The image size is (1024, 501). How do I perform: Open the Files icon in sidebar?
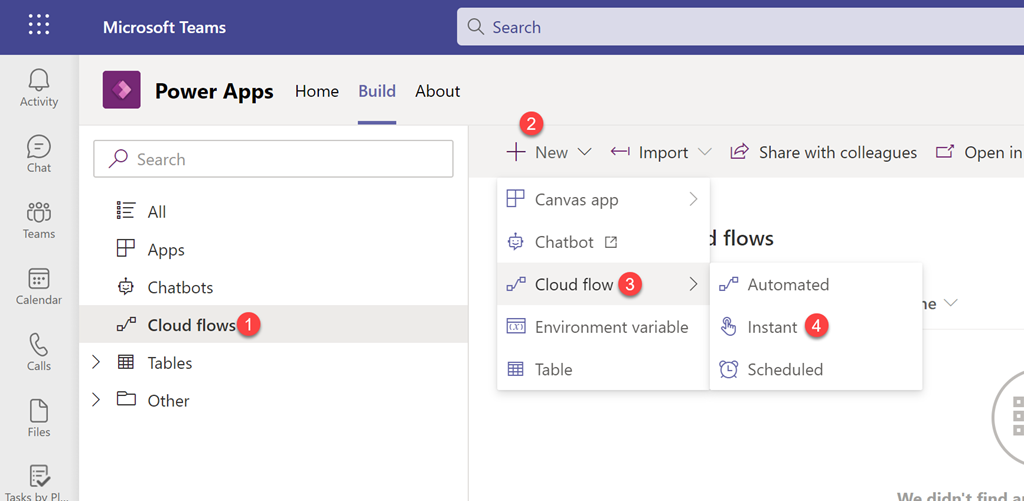[x=39, y=418]
